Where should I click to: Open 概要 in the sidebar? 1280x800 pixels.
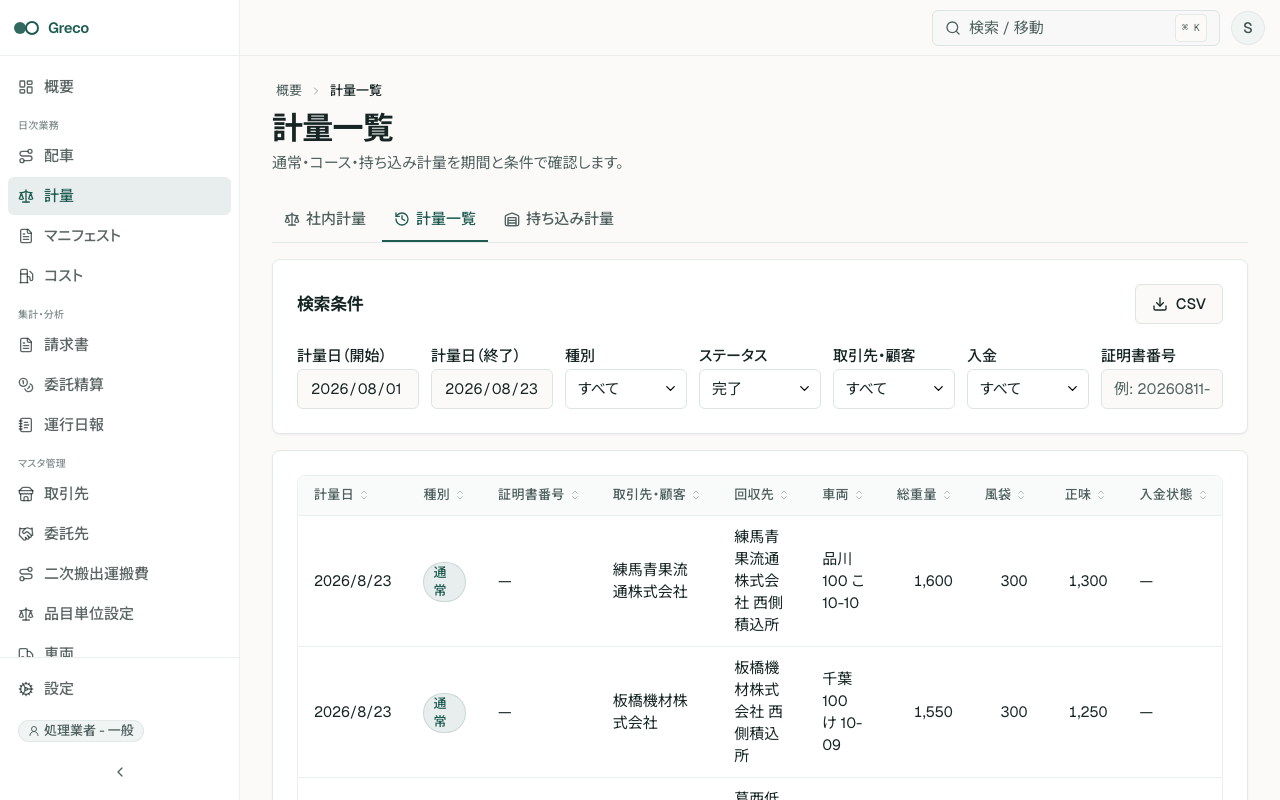tap(119, 87)
